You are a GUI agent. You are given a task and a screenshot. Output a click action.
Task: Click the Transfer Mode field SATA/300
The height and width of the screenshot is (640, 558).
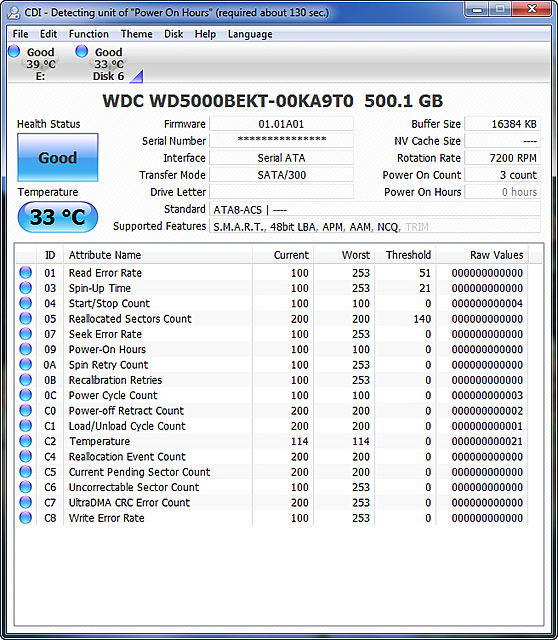pyautogui.click(x=281, y=175)
